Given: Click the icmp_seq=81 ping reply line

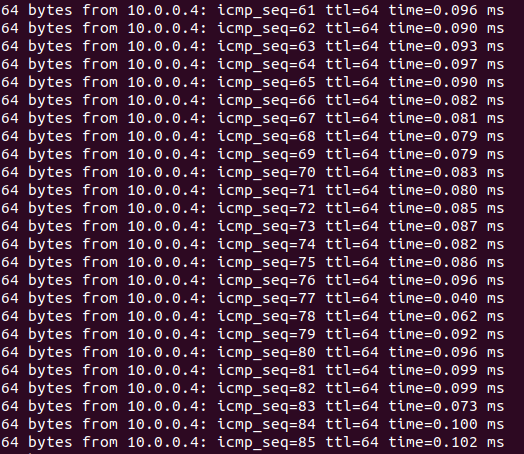Looking at the screenshot, I should [x=252, y=371].
